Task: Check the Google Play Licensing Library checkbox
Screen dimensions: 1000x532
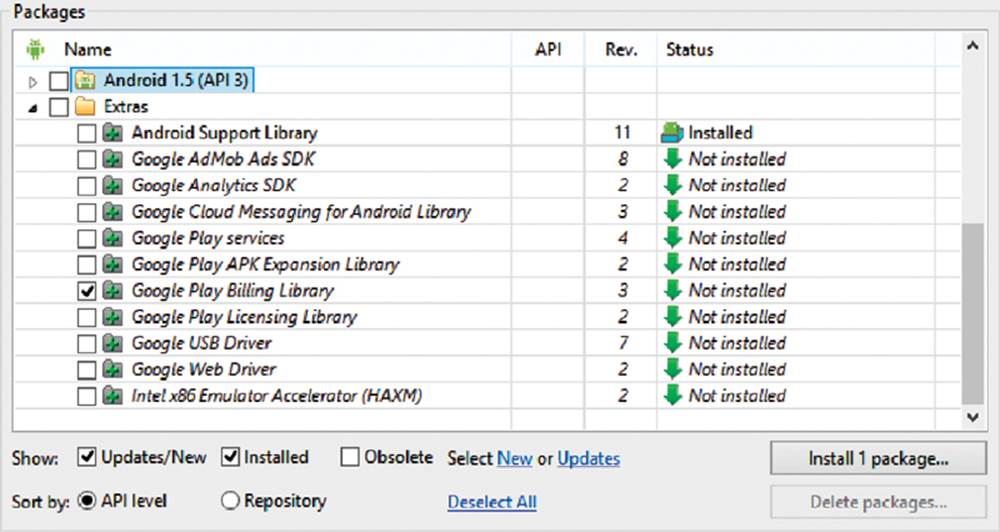Action: 86,317
